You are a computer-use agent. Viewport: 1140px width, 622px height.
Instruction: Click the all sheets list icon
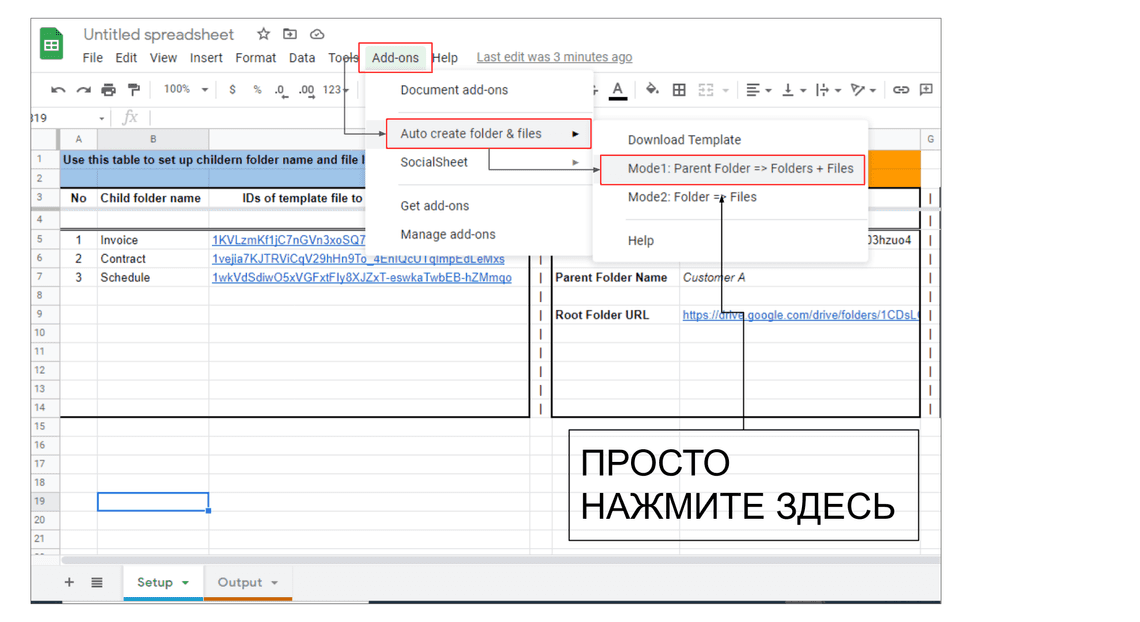(97, 582)
